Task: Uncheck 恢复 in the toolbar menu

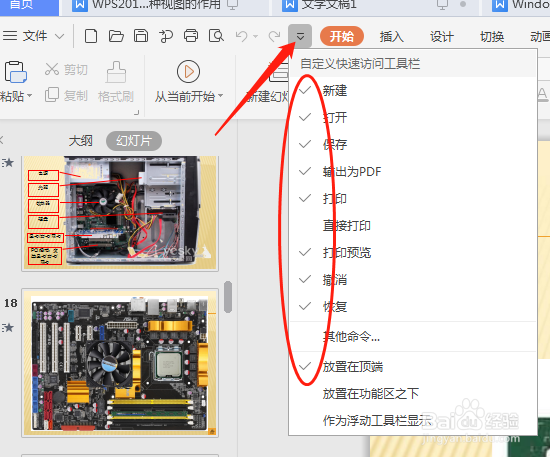Action: [413, 307]
